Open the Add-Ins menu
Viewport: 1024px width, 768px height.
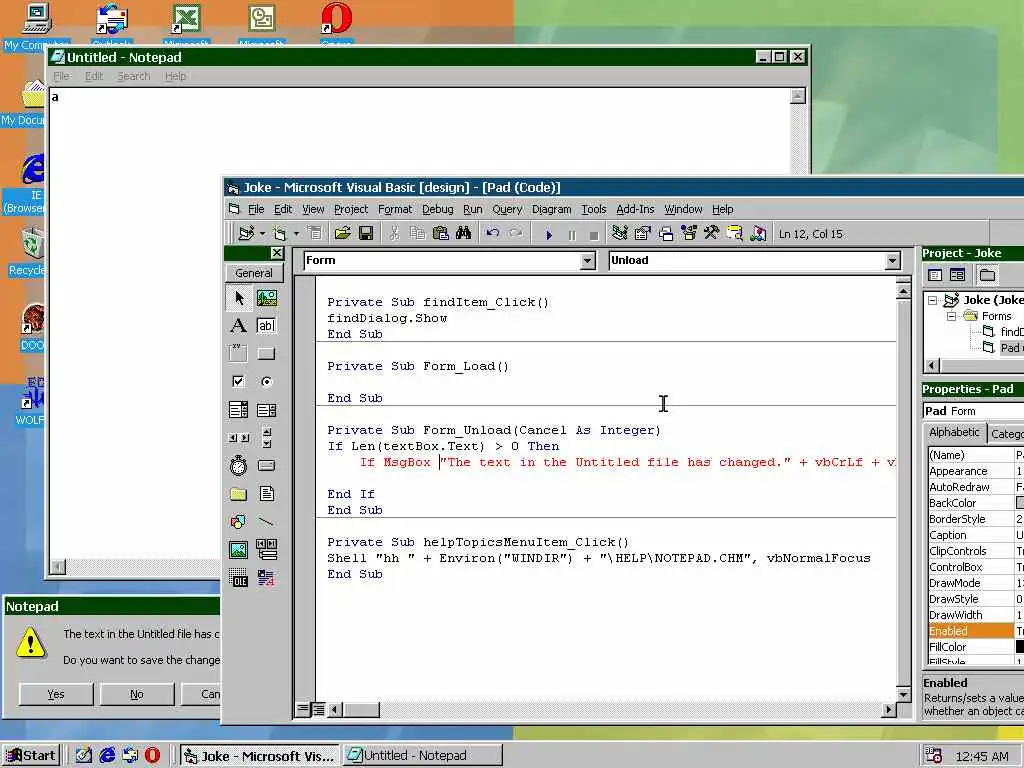(x=635, y=209)
